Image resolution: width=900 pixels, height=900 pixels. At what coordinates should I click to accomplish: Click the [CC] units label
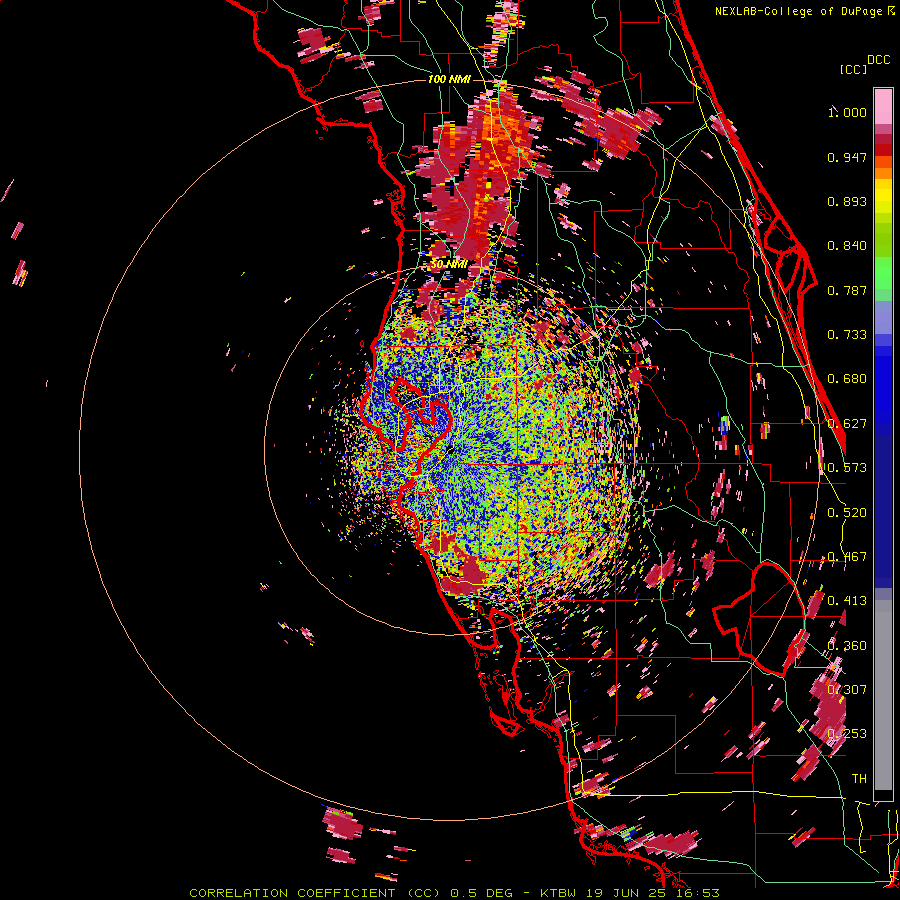853,69
